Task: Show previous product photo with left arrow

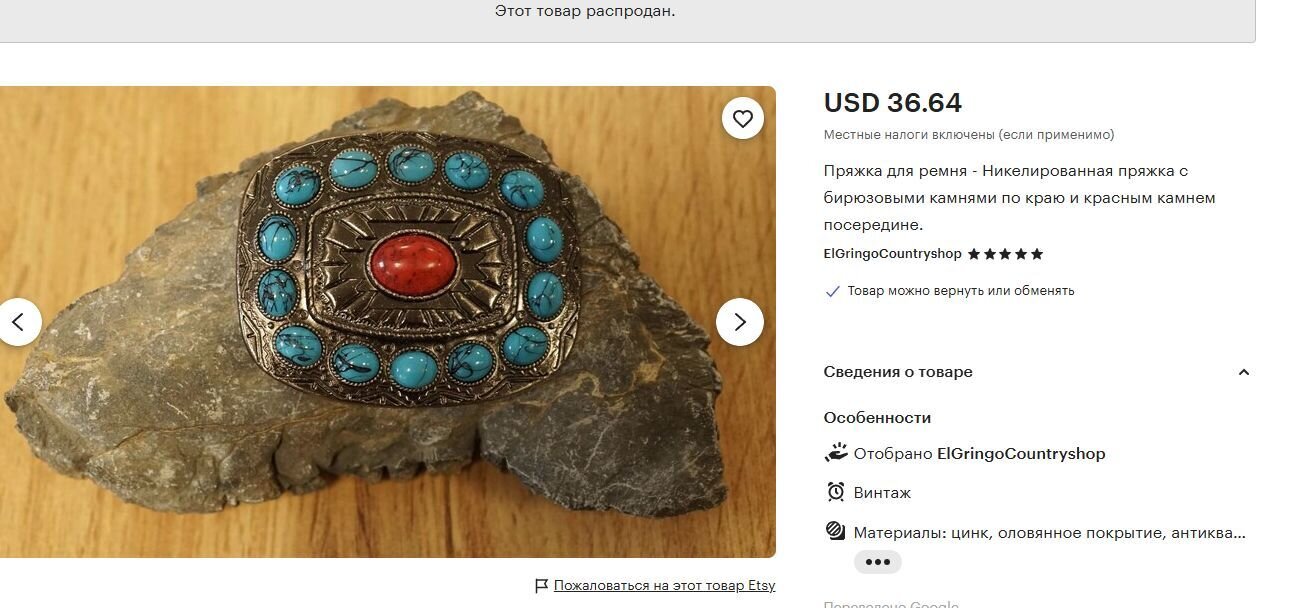Action: click(x=17, y=322)
